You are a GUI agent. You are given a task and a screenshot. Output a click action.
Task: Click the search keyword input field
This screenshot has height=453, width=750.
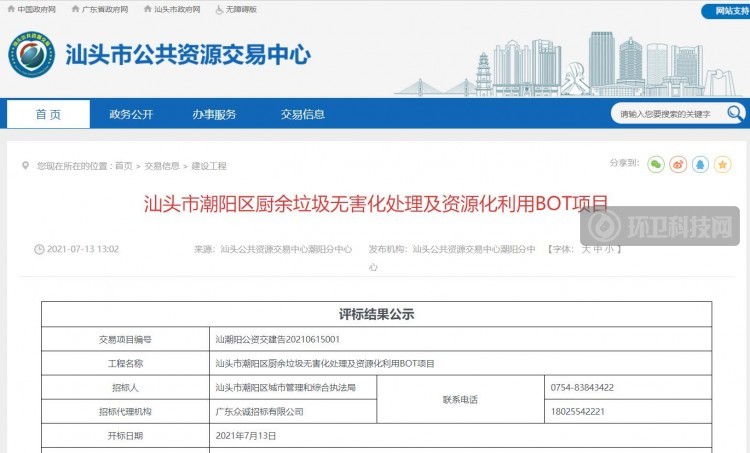pyautogui.click(x=665, y=114)
